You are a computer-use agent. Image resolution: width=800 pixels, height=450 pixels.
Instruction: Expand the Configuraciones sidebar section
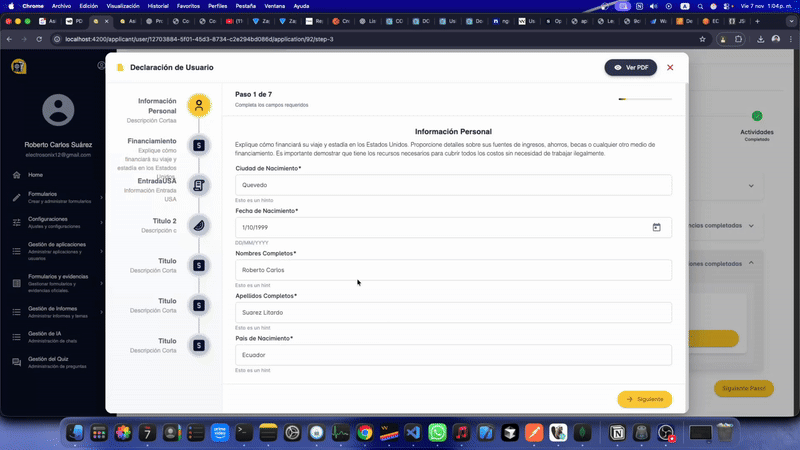[x=55, y=222]
